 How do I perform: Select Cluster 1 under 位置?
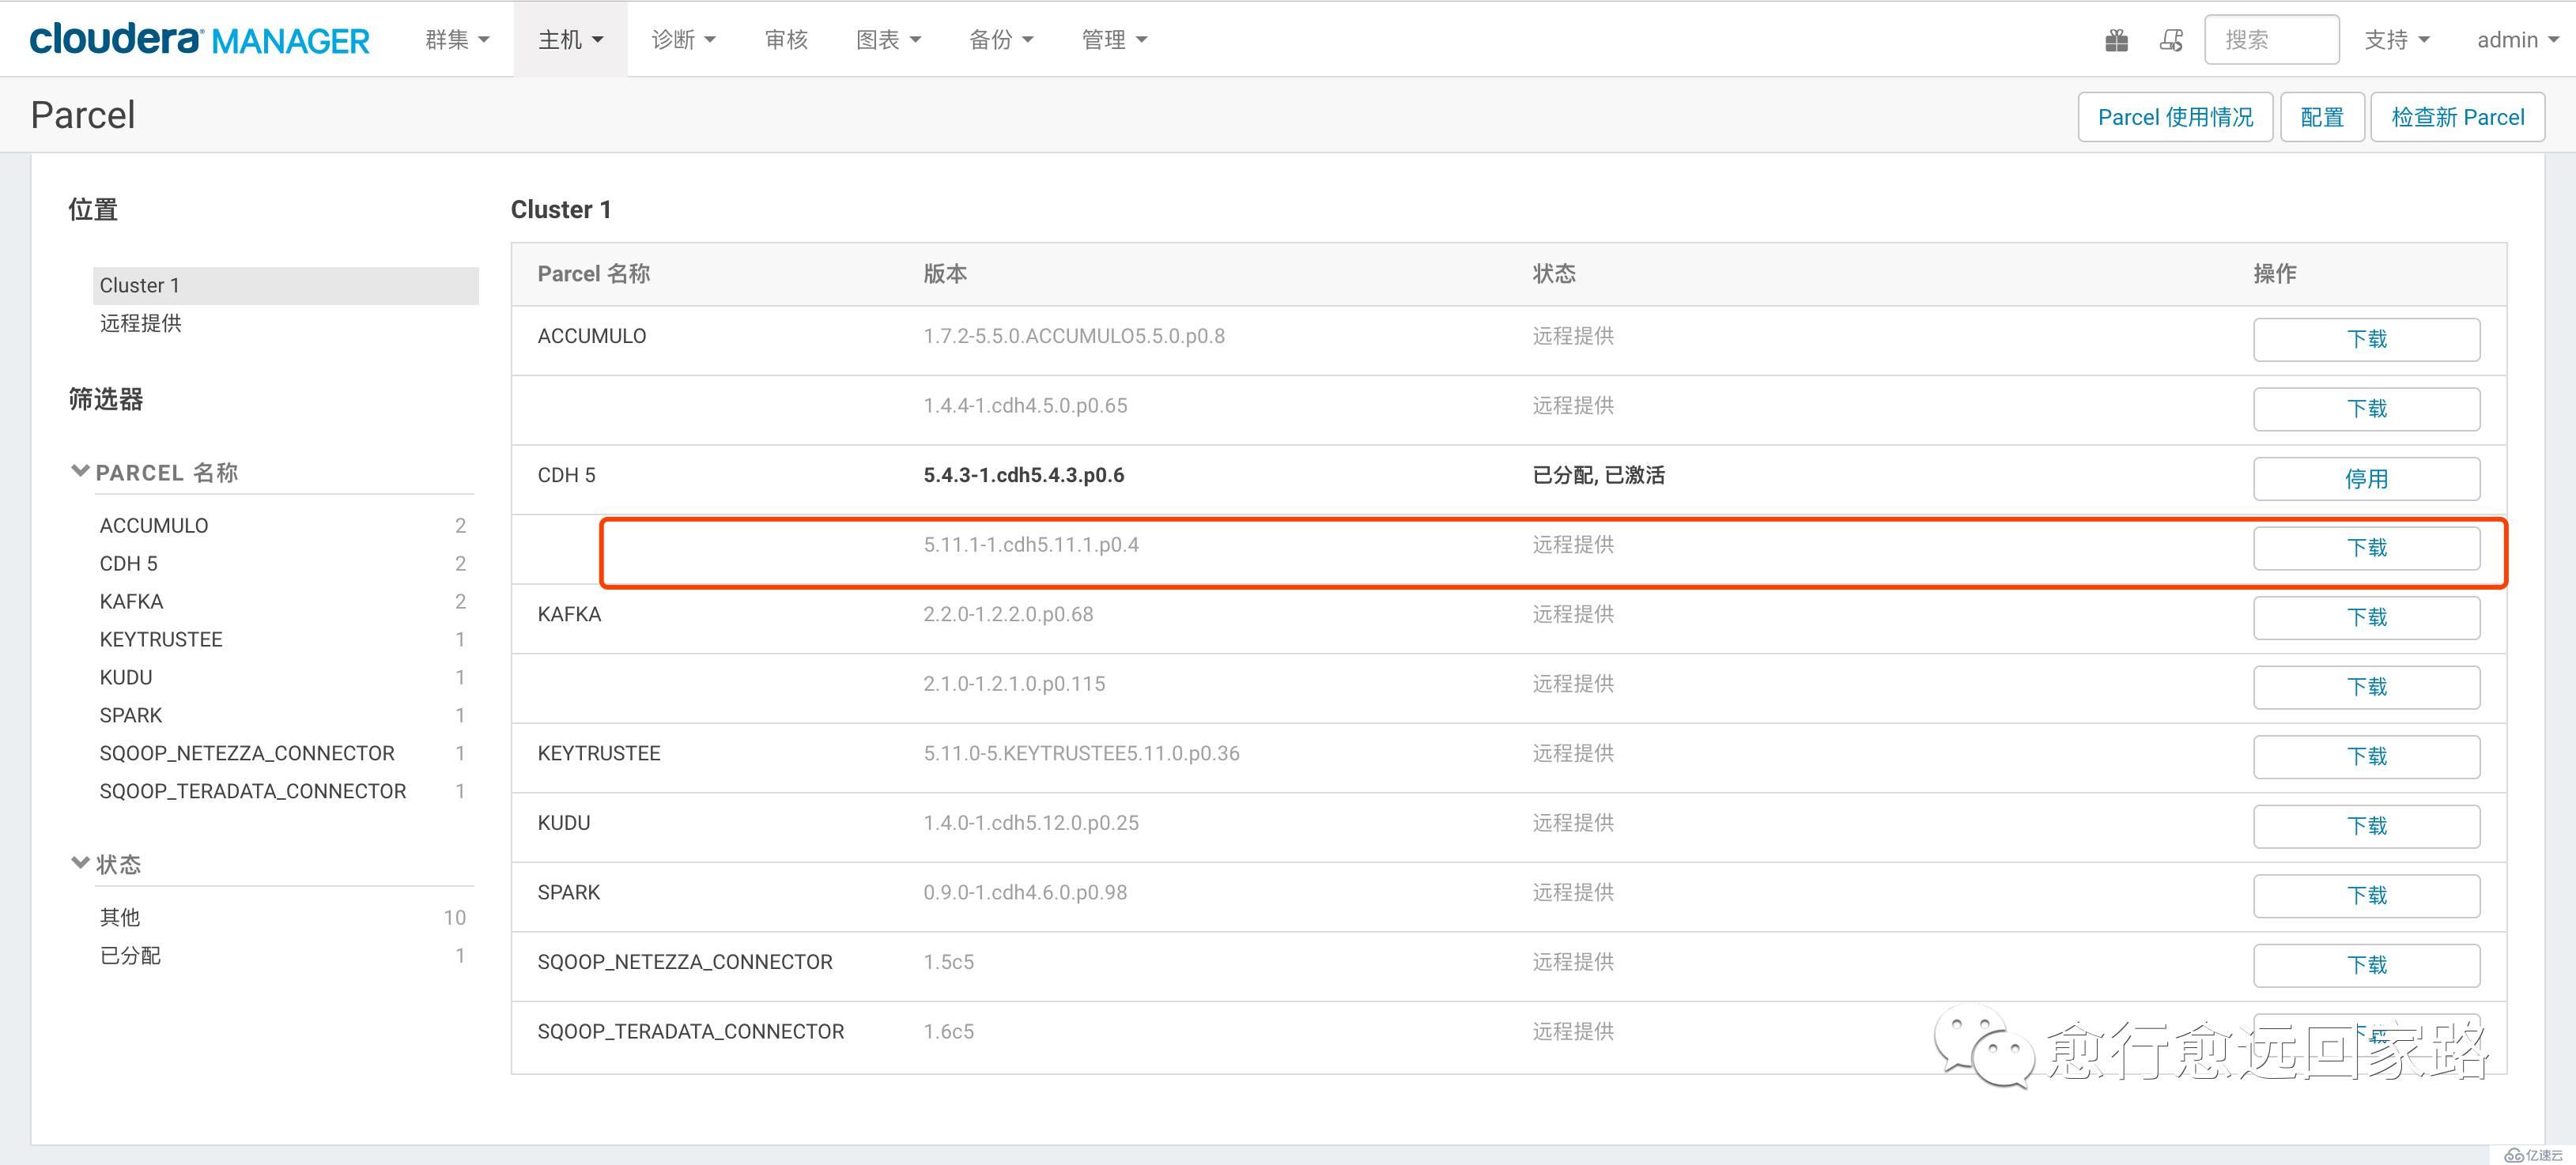point(286,285)
